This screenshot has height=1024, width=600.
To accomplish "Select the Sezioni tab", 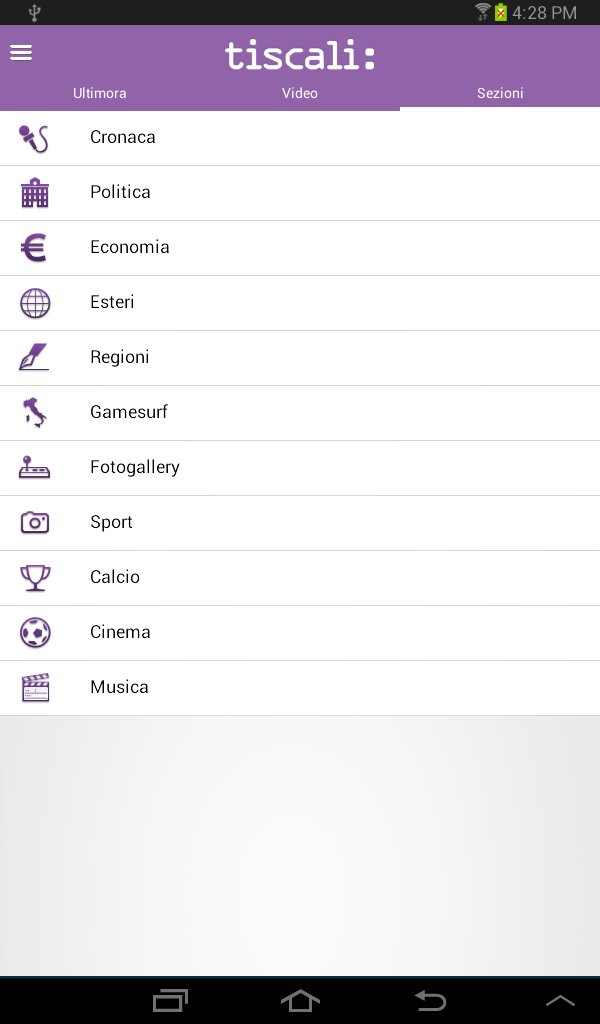I will pyautogui.click(x=500, y=93).
